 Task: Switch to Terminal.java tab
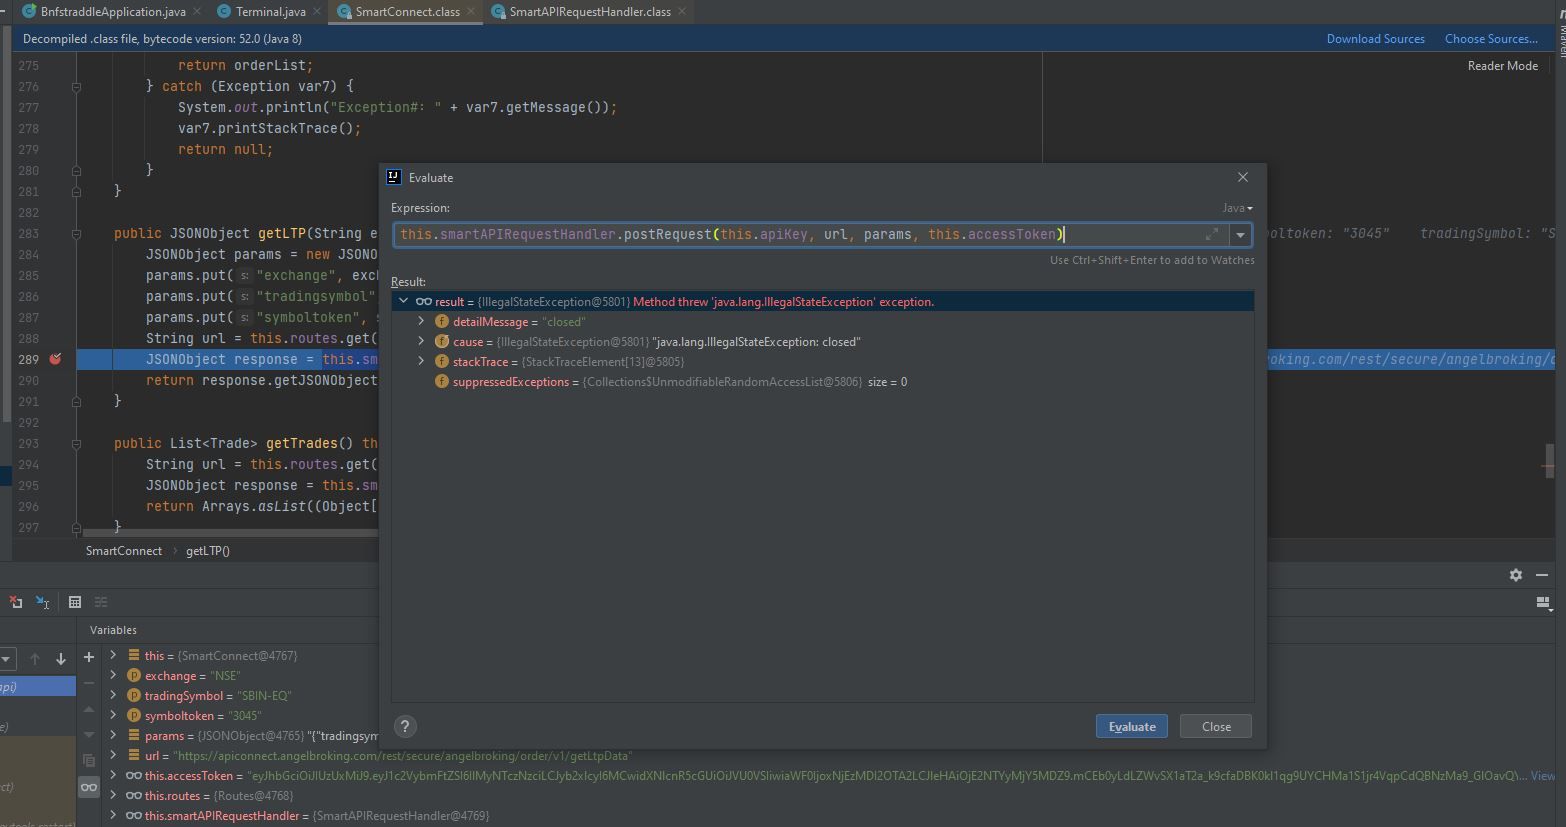tap(270, 12)
